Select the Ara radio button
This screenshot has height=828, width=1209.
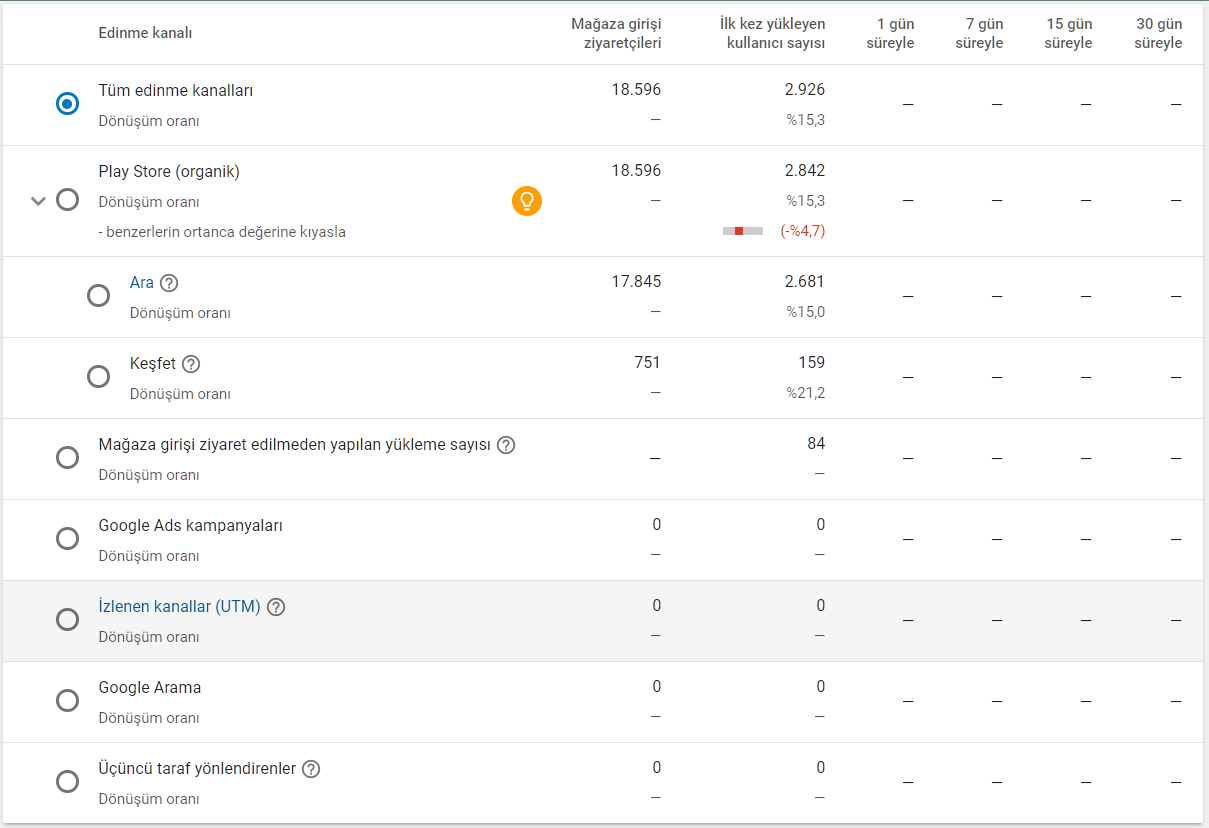pos(98,296)
